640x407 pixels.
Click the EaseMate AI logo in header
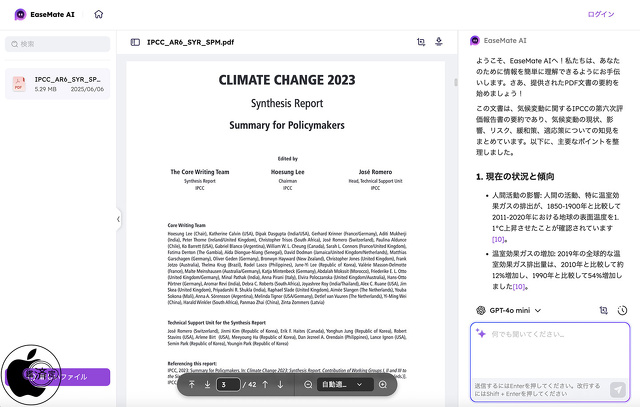click(x=44, y=14)
